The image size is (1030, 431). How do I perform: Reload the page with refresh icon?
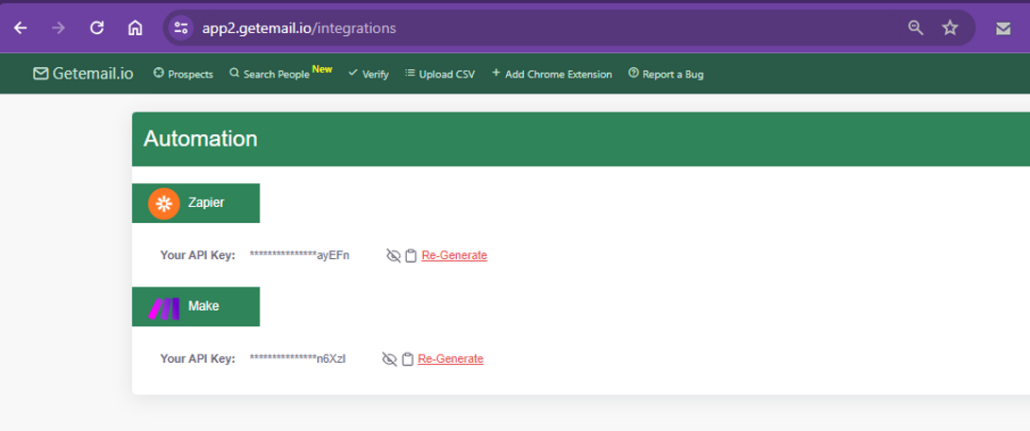97,28
